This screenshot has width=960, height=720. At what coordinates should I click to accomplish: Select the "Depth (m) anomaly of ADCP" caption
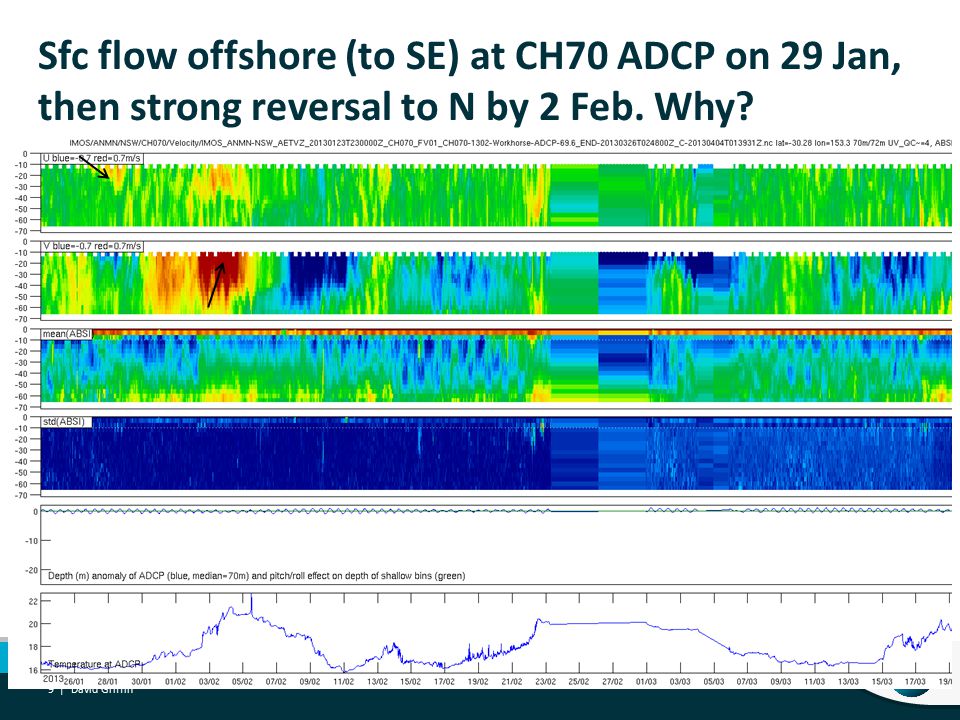[x=256, y=576]
